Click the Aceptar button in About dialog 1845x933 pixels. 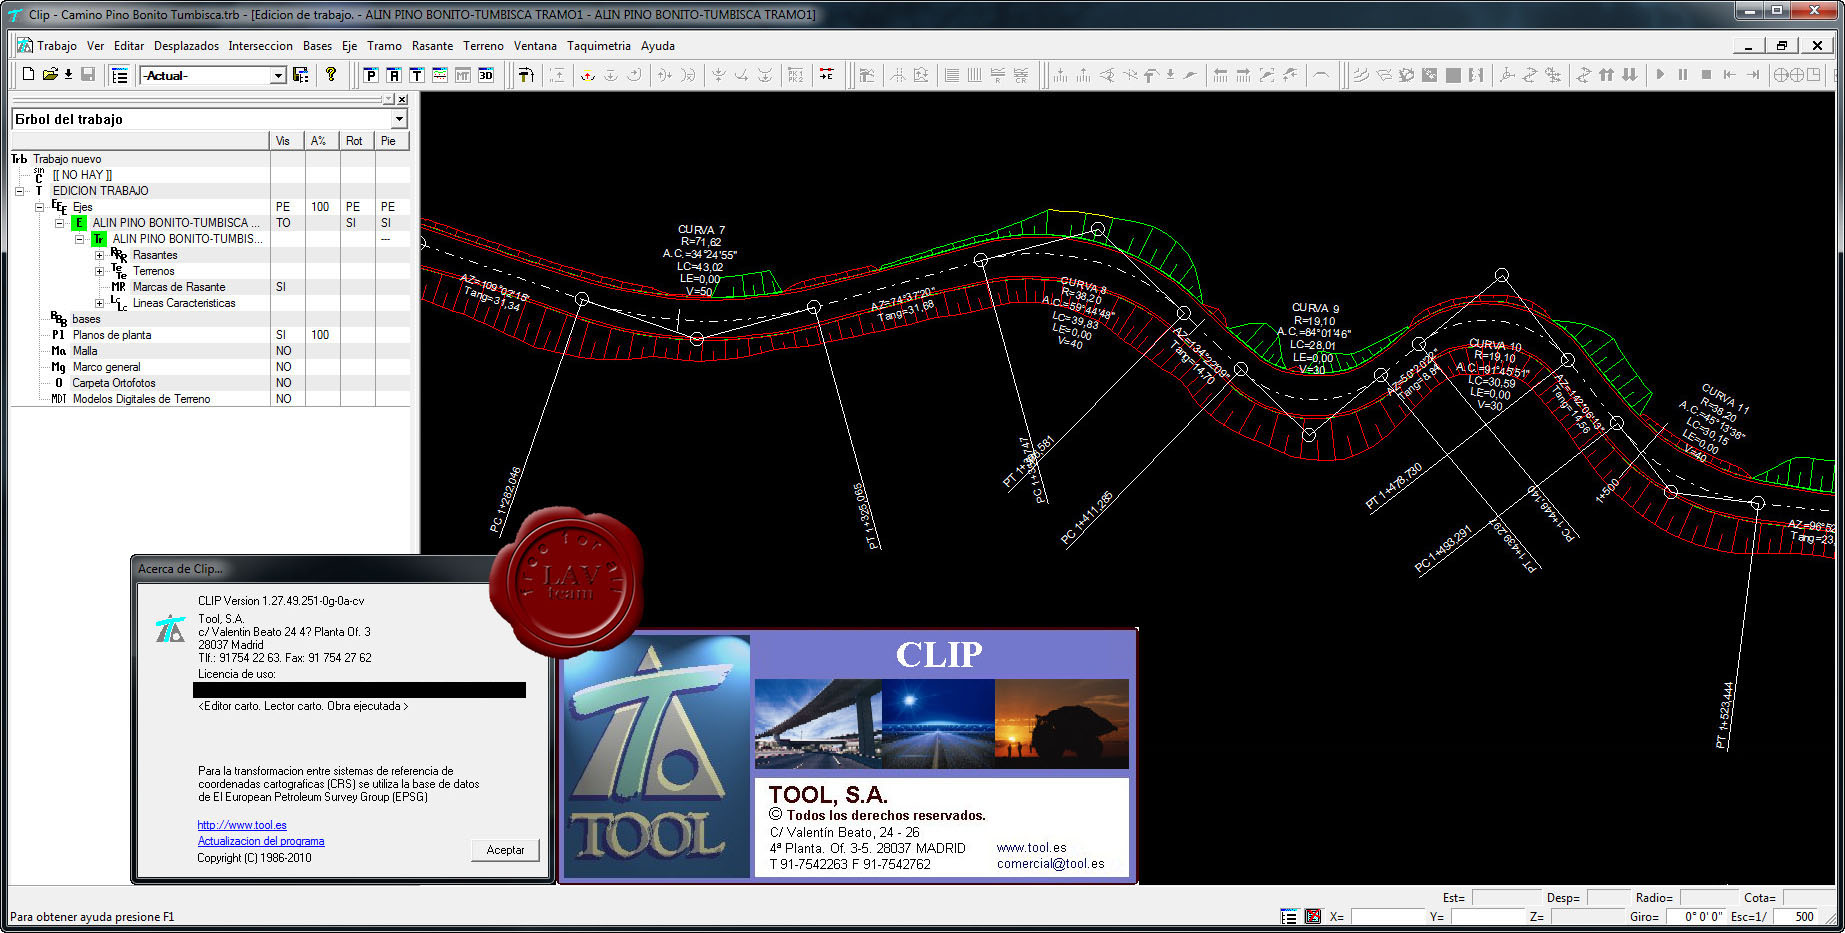[505, 850]
